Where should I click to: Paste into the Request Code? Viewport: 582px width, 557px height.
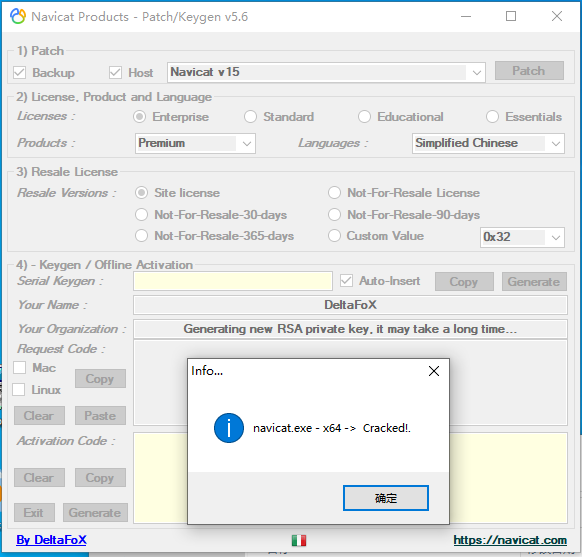pyautogui.click(x=100, y=416)
